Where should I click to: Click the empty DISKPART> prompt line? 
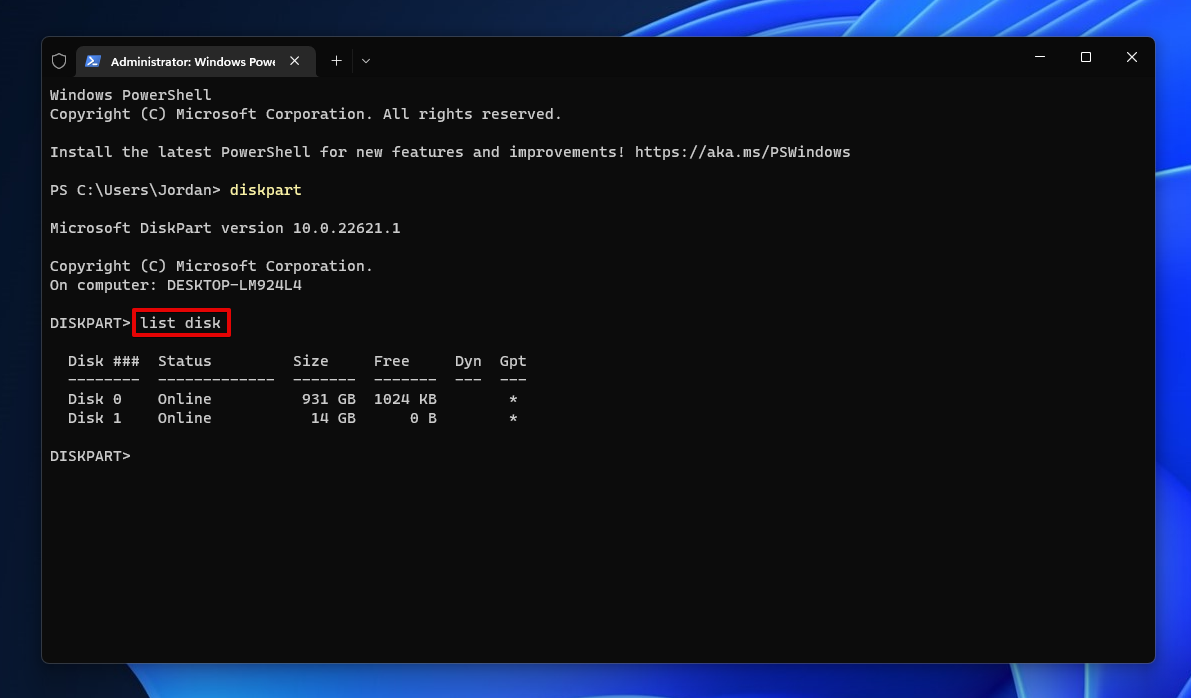90,456
